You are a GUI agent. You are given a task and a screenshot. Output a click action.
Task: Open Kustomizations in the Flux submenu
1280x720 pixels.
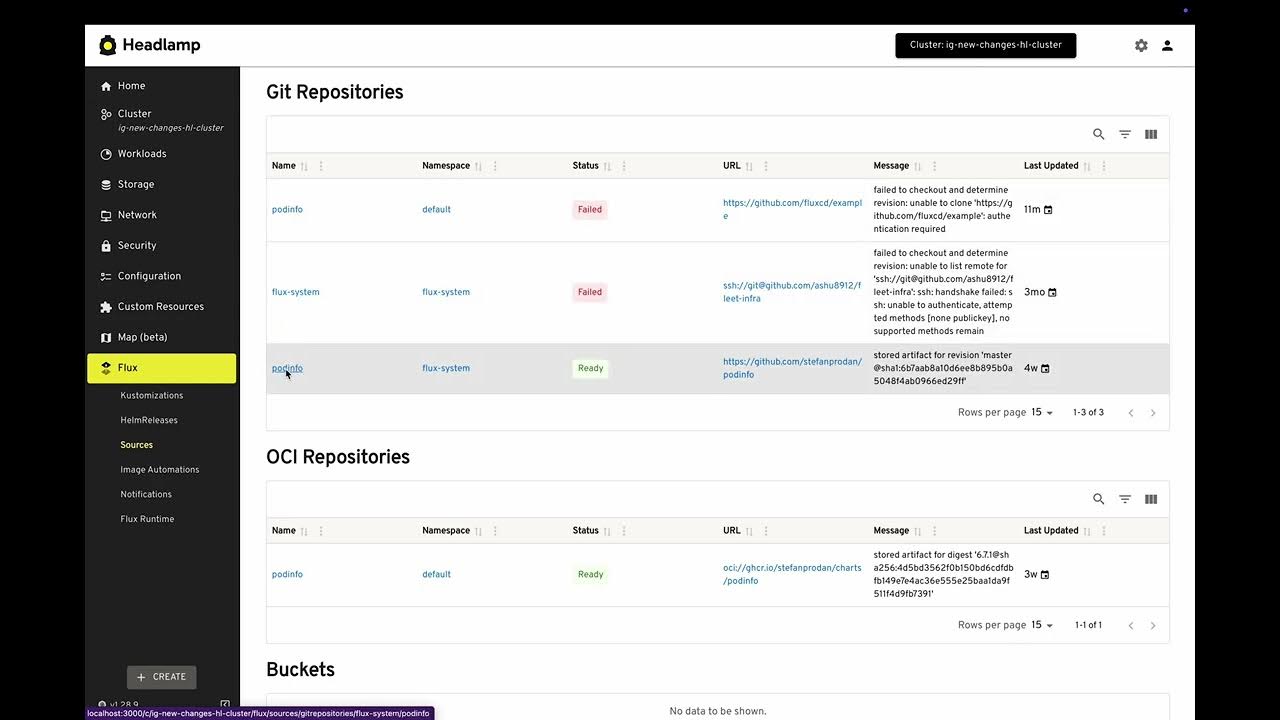tap(152, 395)
